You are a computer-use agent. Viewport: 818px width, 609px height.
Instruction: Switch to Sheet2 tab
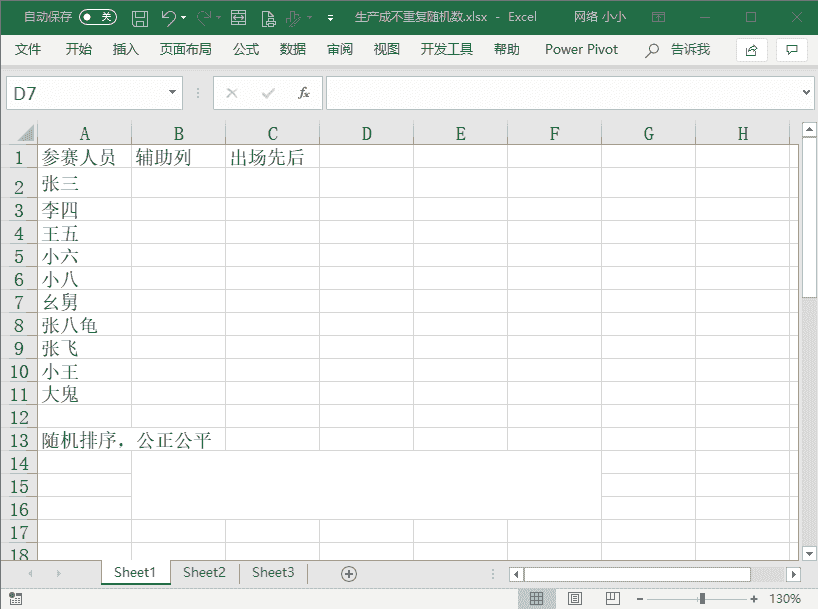tap(204, 572)
